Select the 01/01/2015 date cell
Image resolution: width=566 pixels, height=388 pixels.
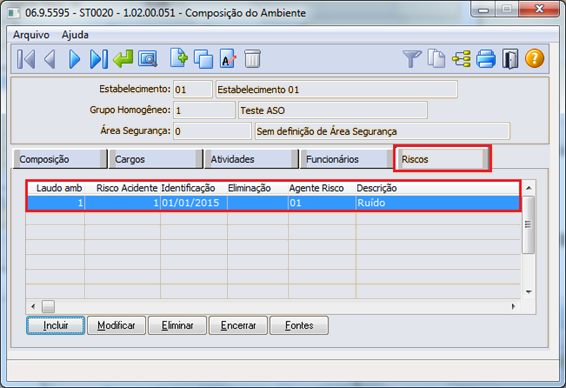[194, 203]
